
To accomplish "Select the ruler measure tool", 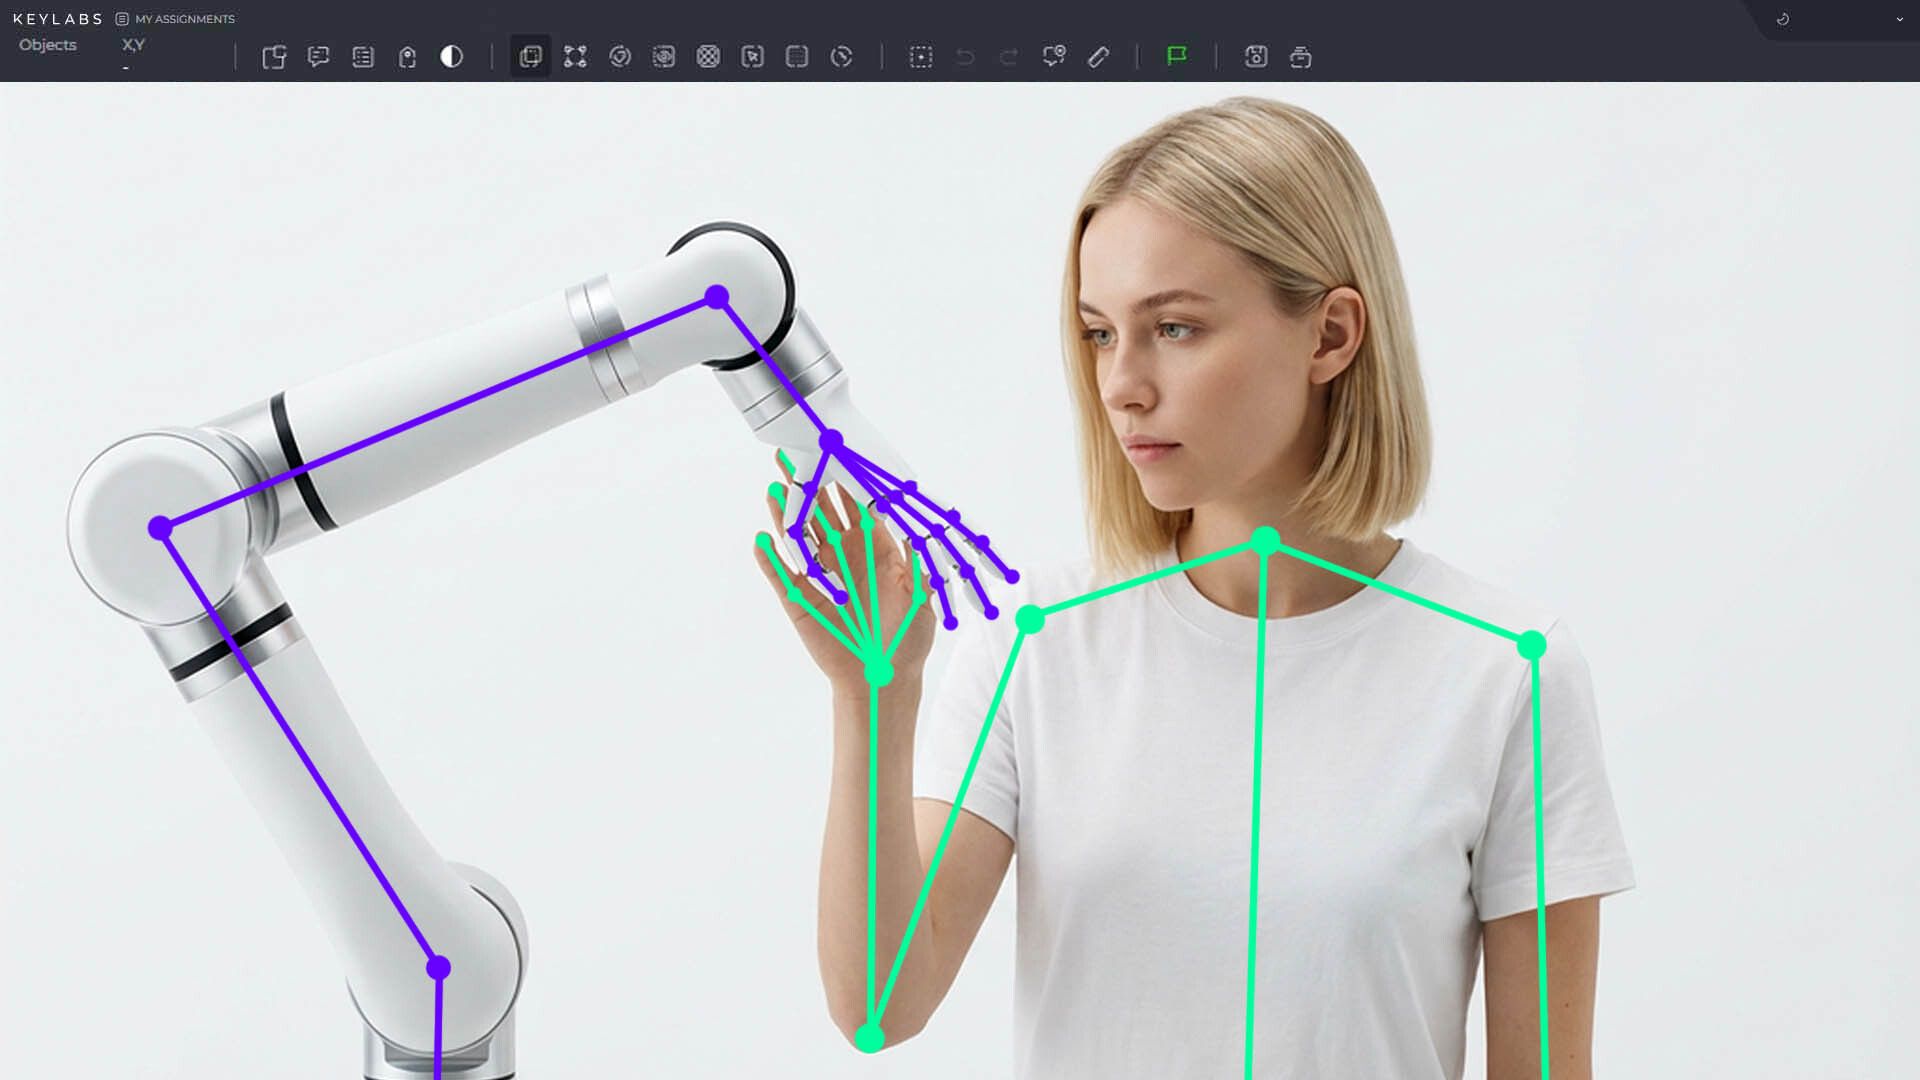I will click(1098, 57).
